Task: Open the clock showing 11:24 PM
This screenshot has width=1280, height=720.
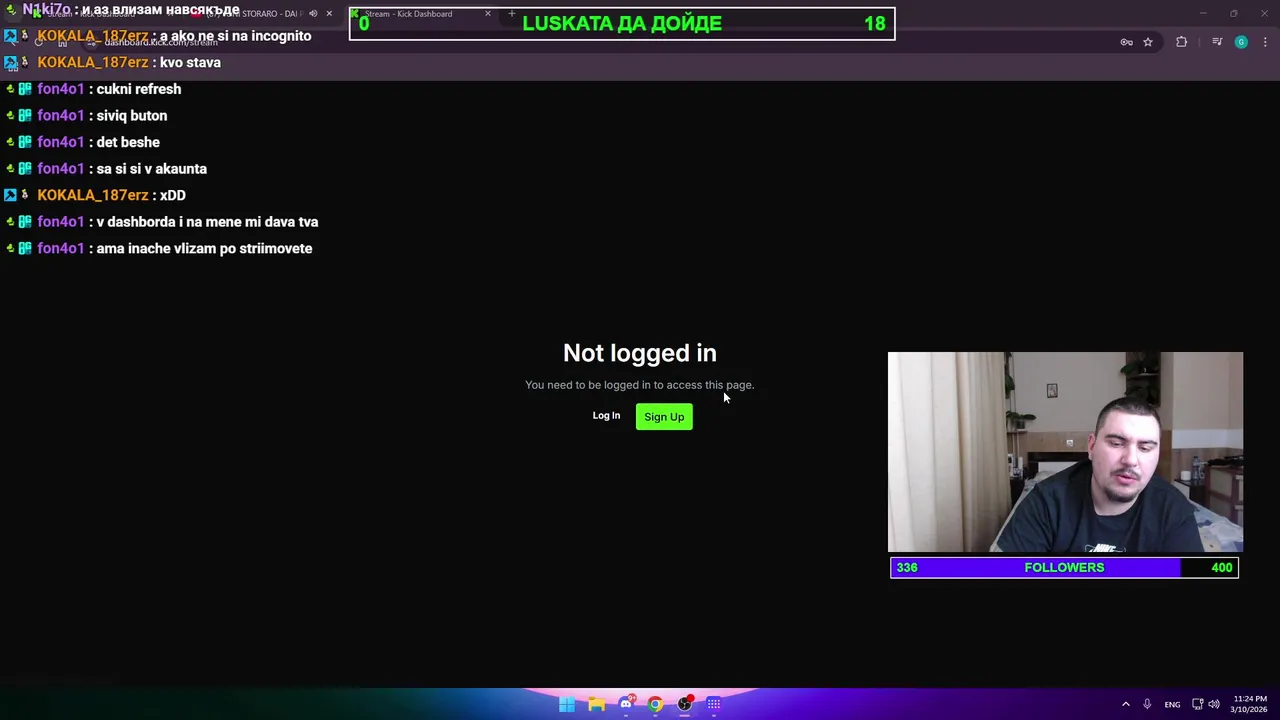Action: click(x=1249, y=704)
